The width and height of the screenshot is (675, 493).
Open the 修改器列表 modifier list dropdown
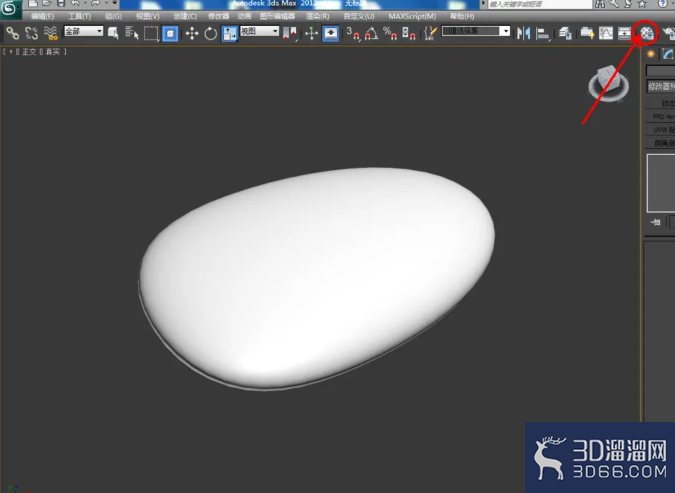[x=661, y=87]
